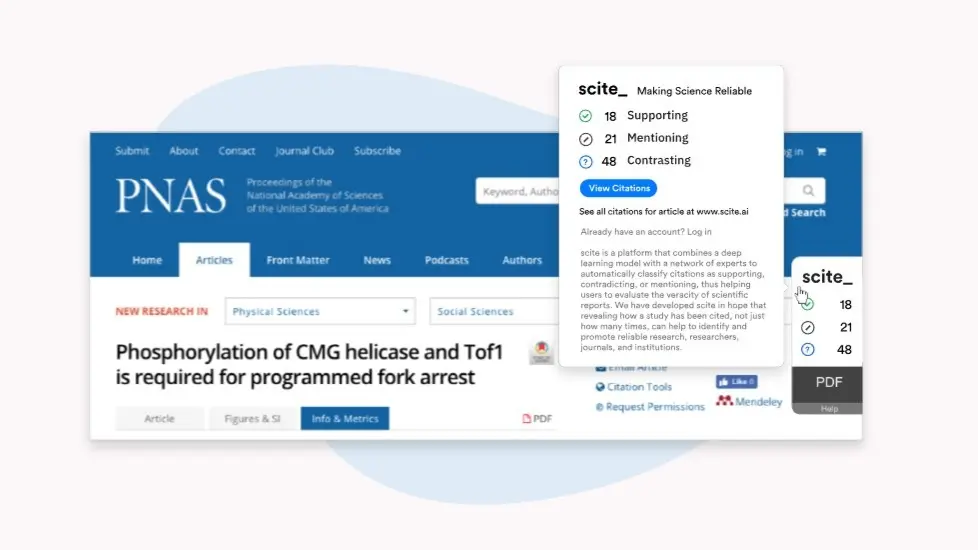Open the Journal Club menu link
Viewport: 978px width, 550px height.
(304, 151)
